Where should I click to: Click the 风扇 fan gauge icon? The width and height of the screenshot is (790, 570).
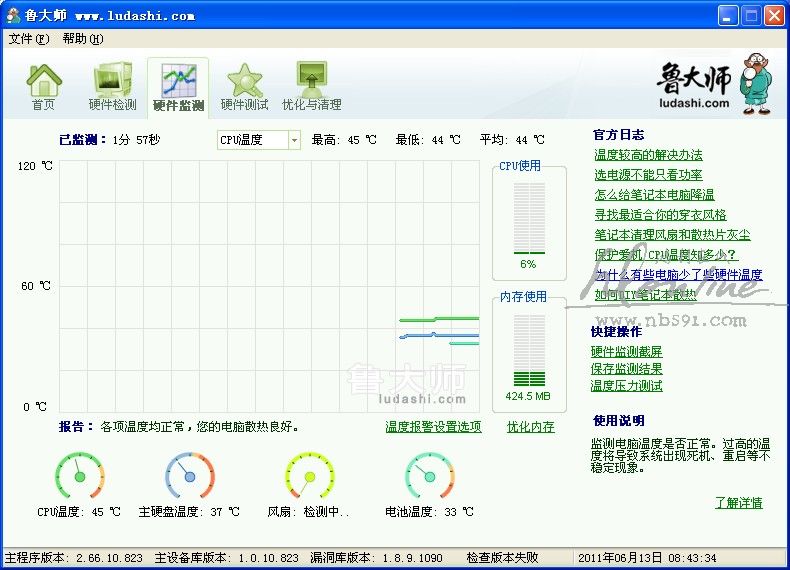309,476
